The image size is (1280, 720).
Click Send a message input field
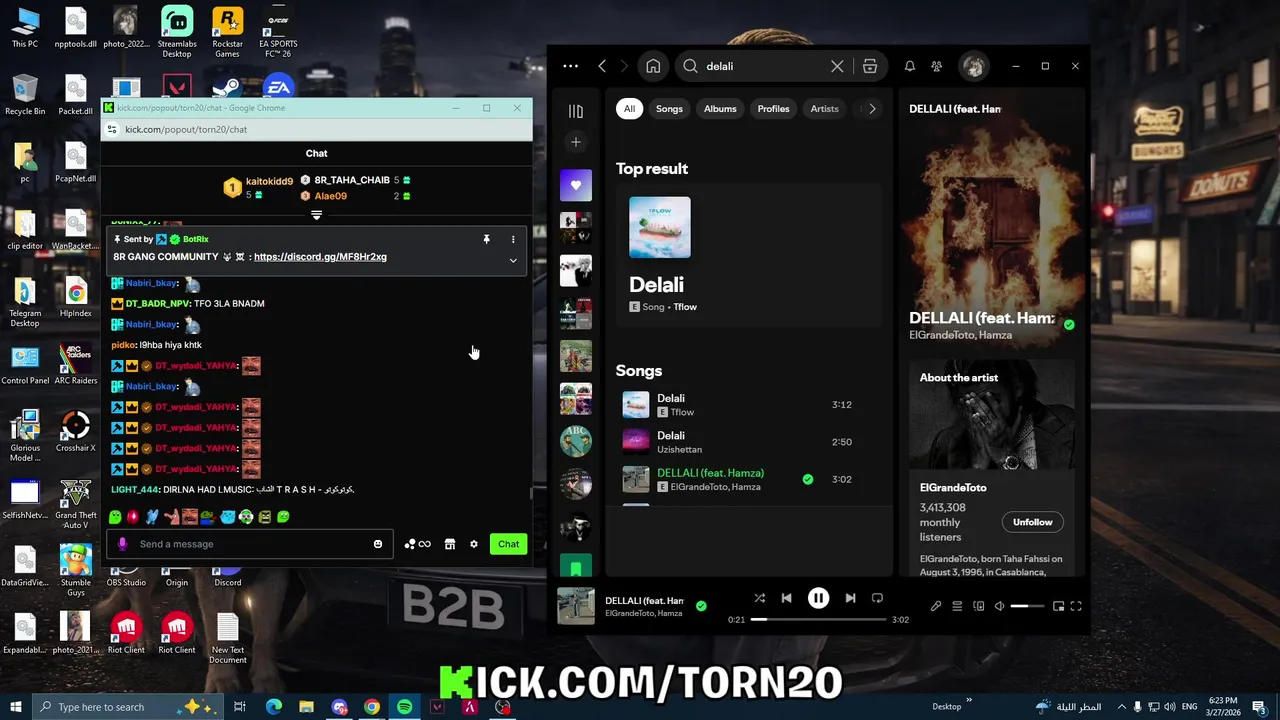pyautogui.click(x=251, y=544)
